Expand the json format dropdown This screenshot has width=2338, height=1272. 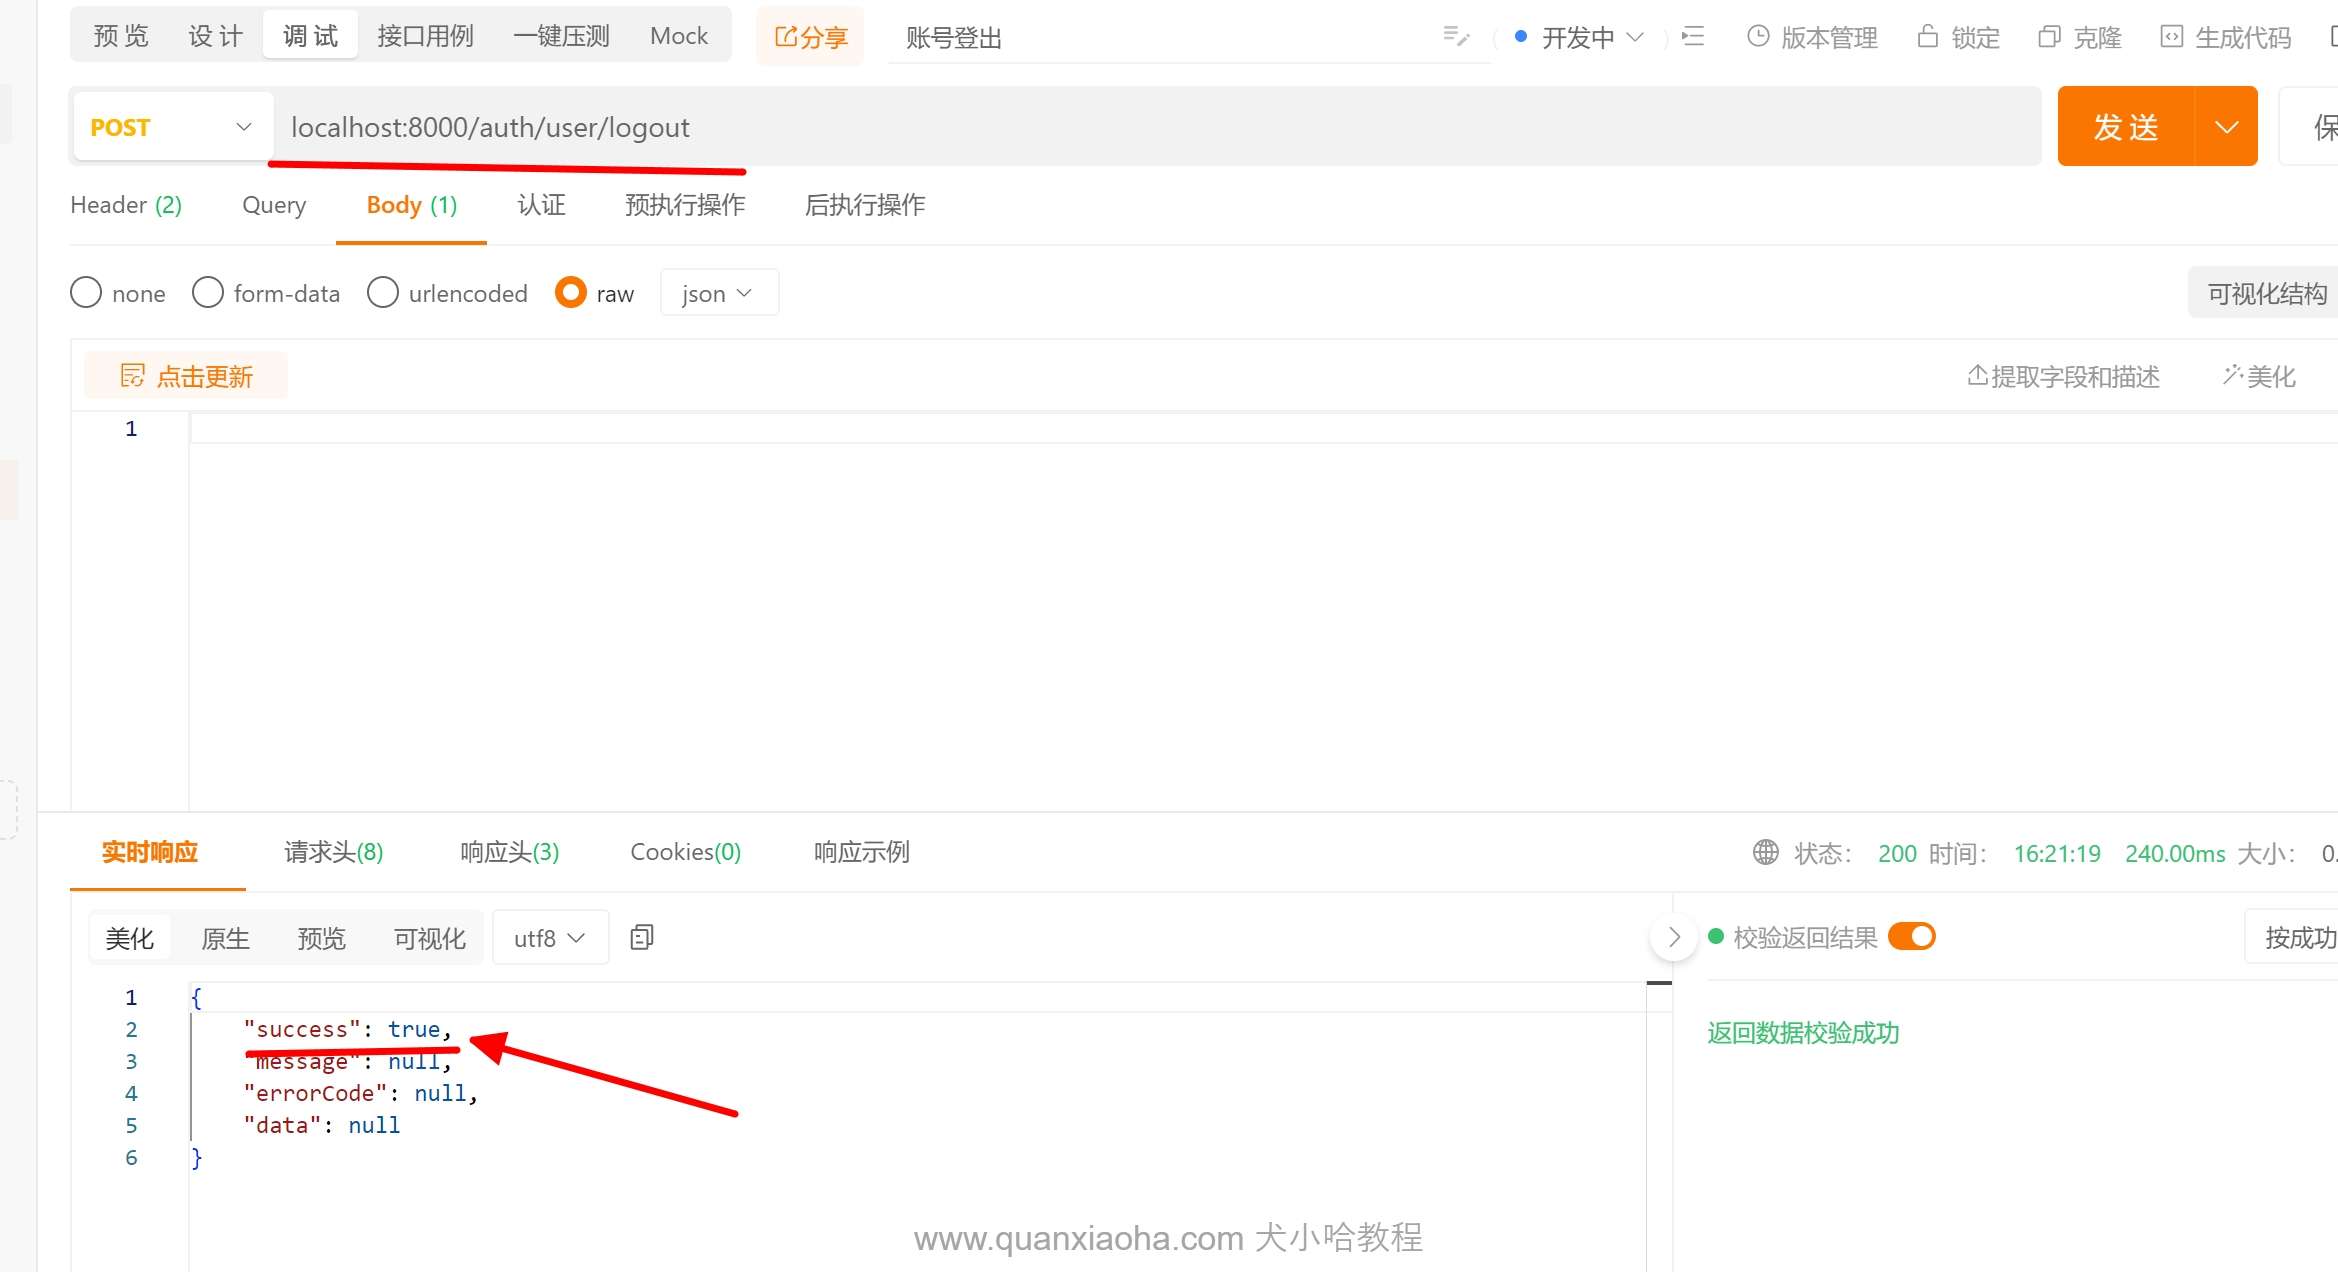coord(718,293)
